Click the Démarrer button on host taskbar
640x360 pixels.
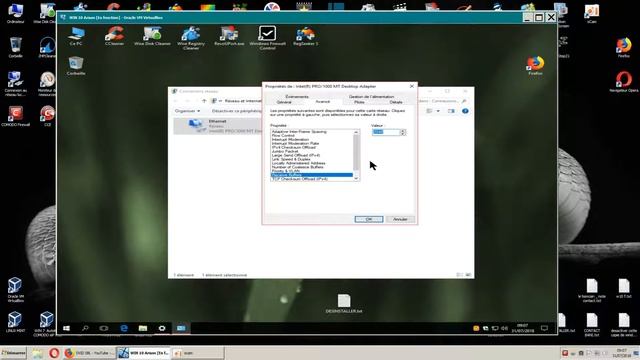(x=13, y=353)
